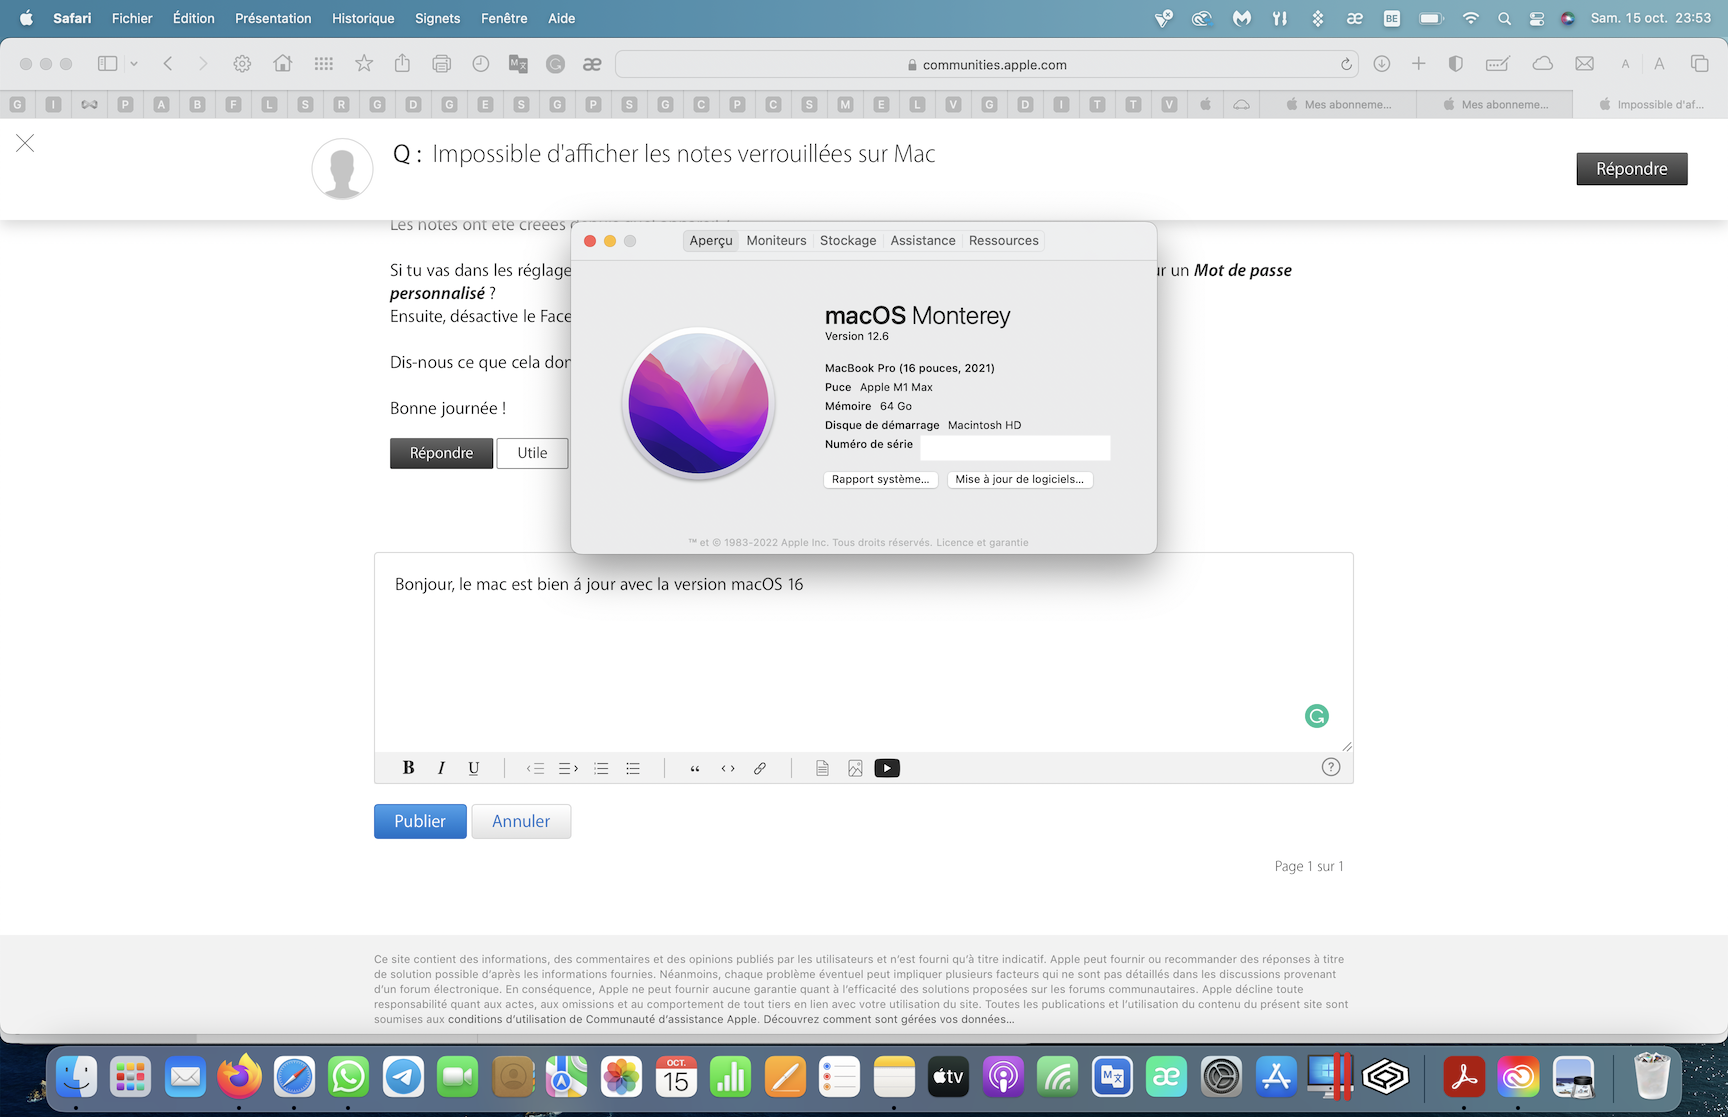Decrease indent in the reply editor

click(535, 768)
